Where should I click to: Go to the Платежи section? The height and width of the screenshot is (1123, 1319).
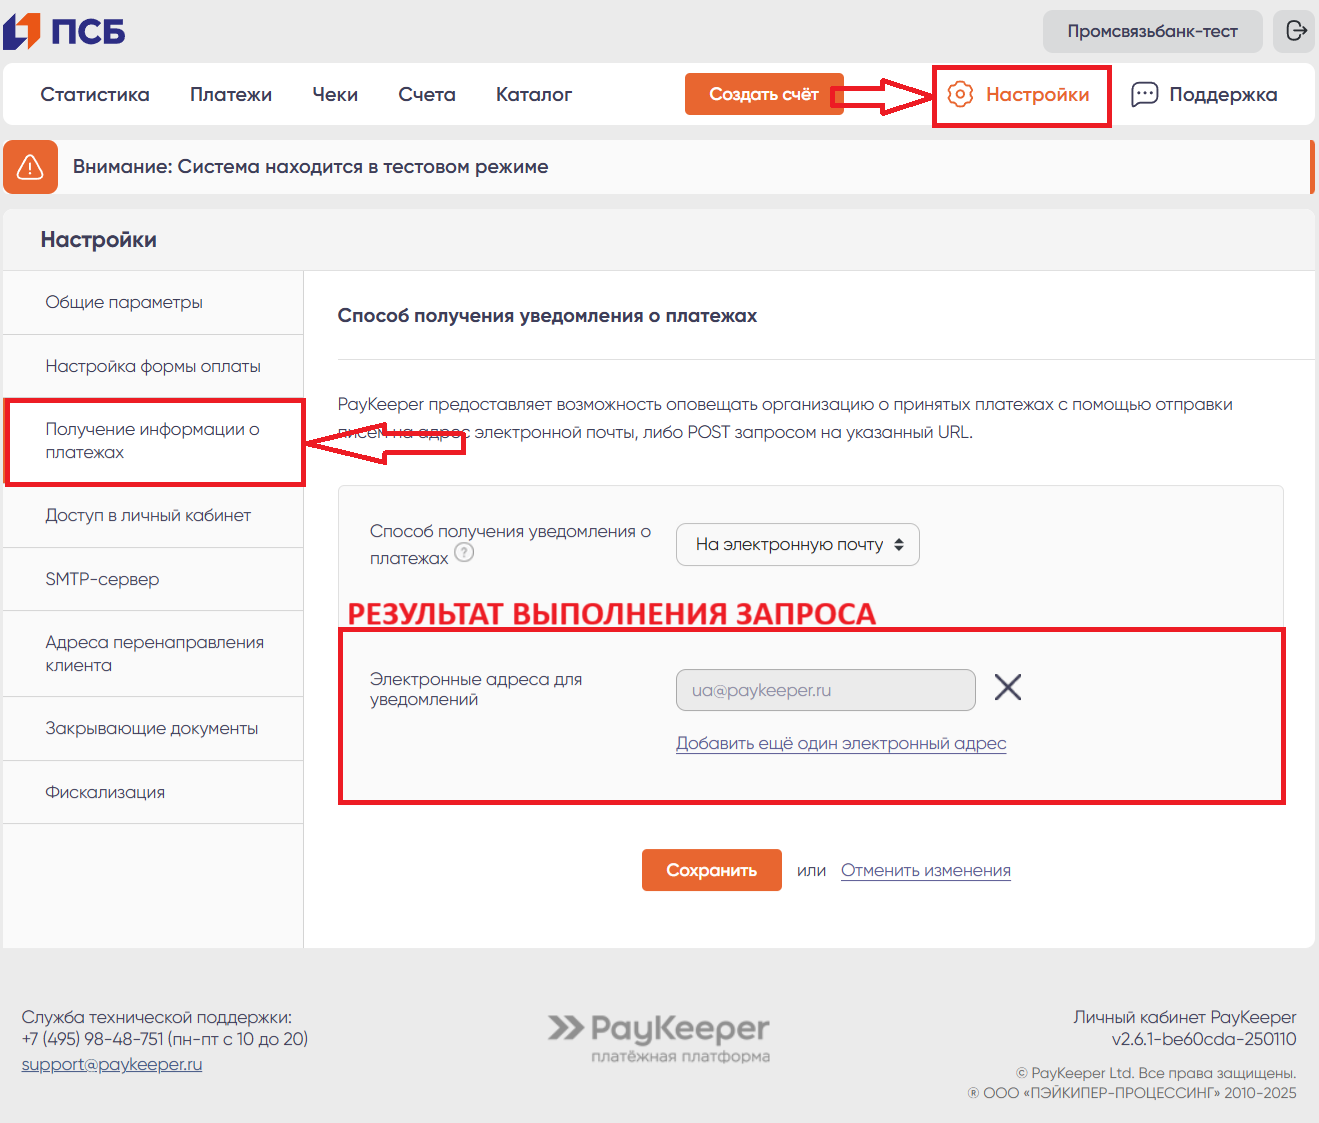tap(231, 94)
